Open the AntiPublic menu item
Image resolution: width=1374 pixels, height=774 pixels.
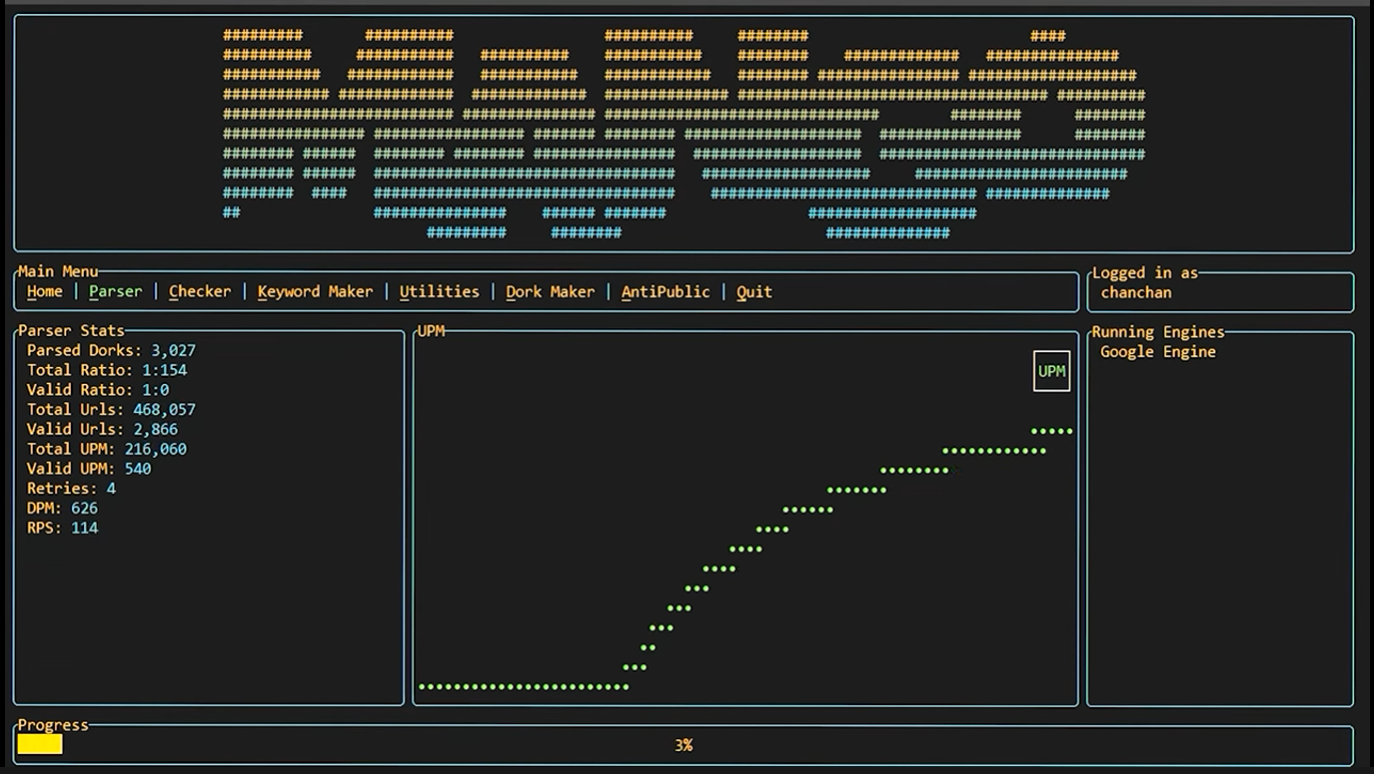(x=665, y=292)
